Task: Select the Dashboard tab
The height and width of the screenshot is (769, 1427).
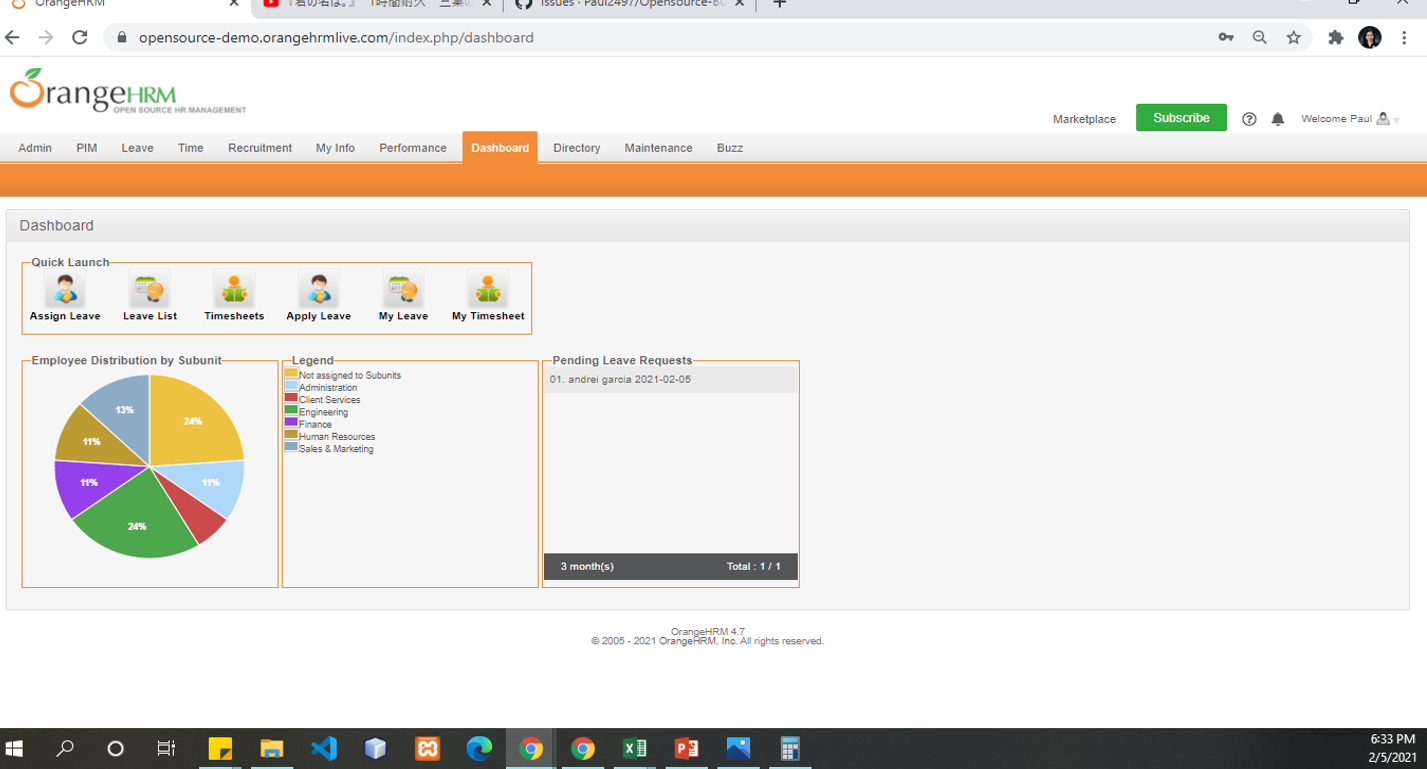Action: coord(500,148)
